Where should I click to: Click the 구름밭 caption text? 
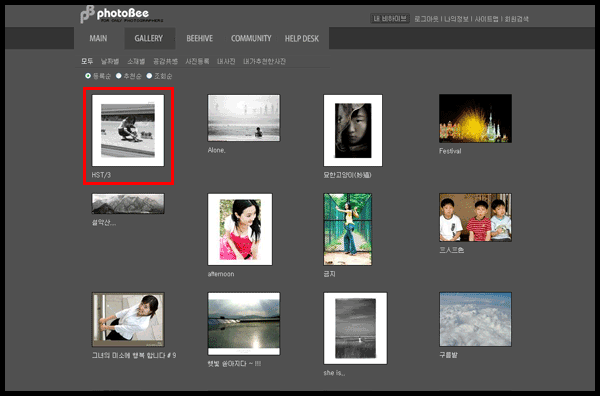point(448,355)
